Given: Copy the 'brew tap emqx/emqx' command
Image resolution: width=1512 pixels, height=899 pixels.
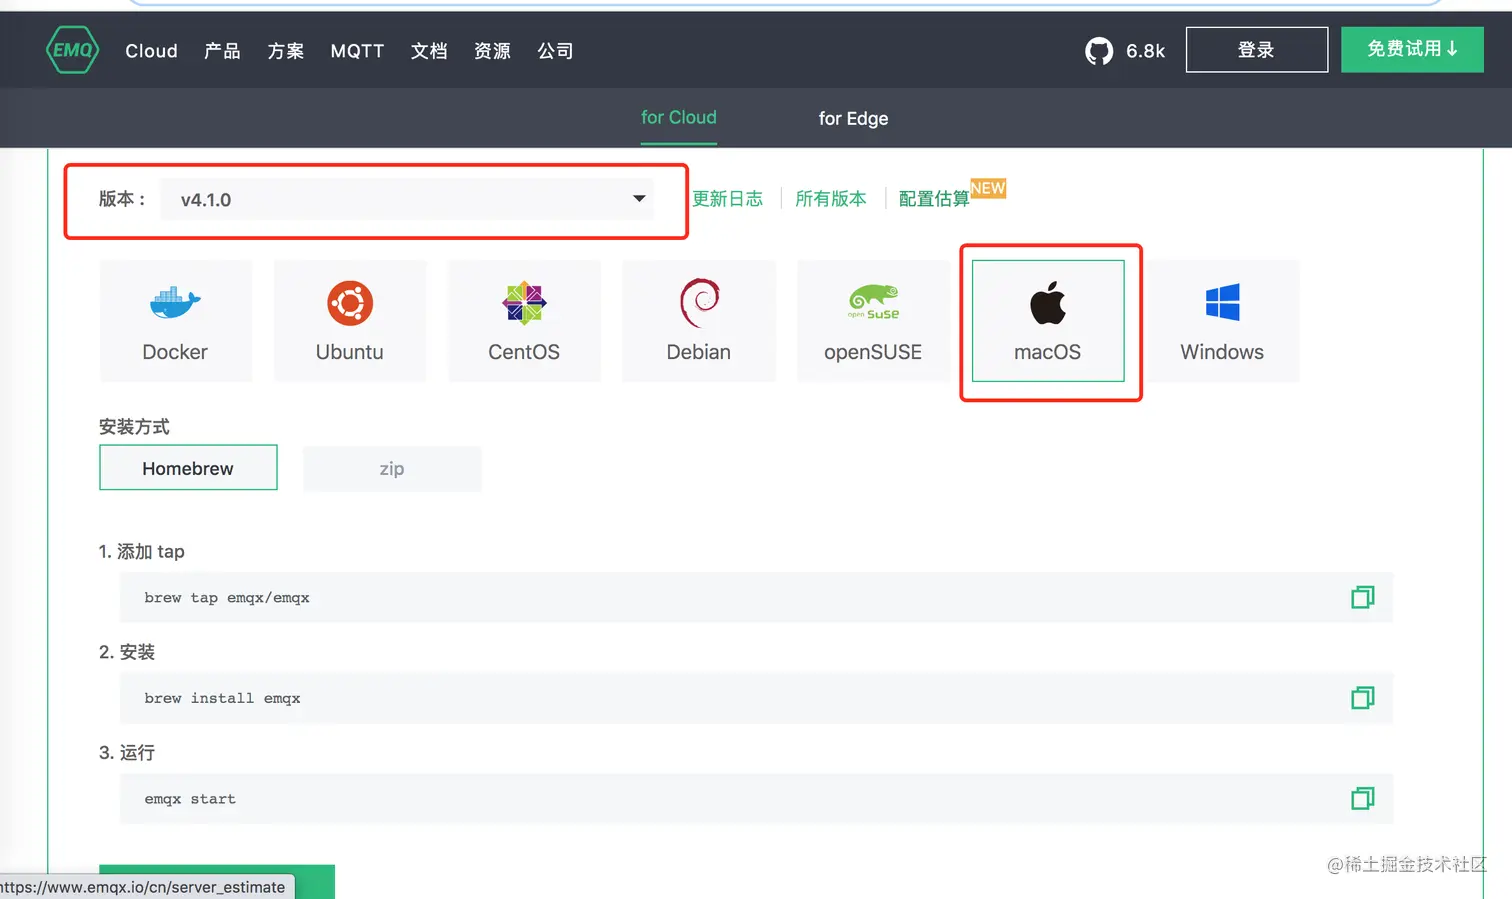Looking at the screenshot, I should [x=1362, y=597].
